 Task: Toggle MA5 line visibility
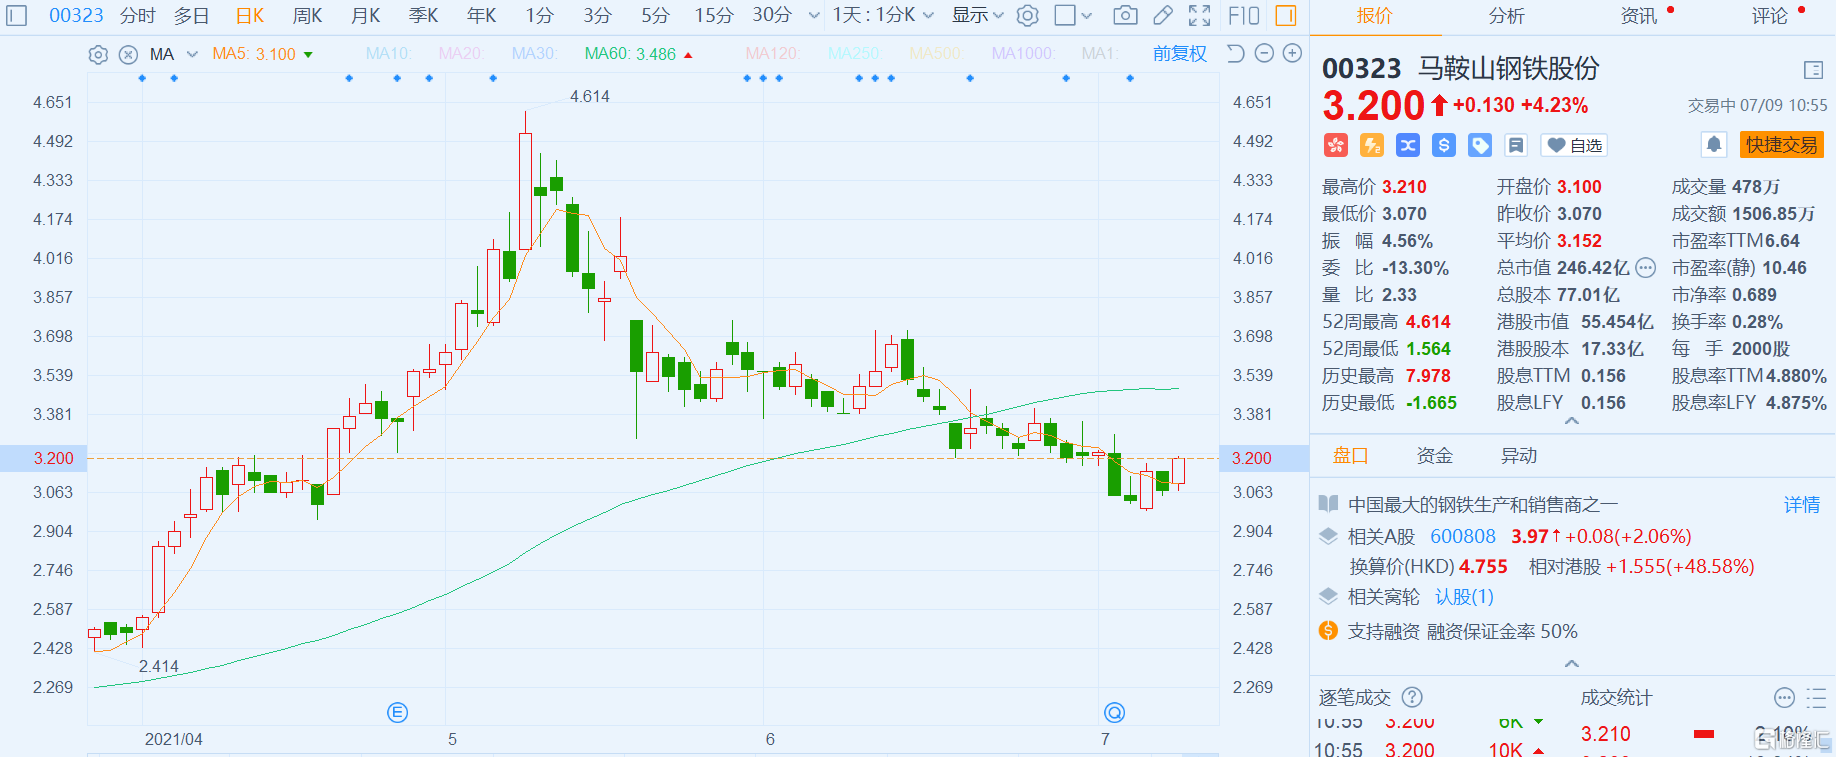[x=254, y=54]
